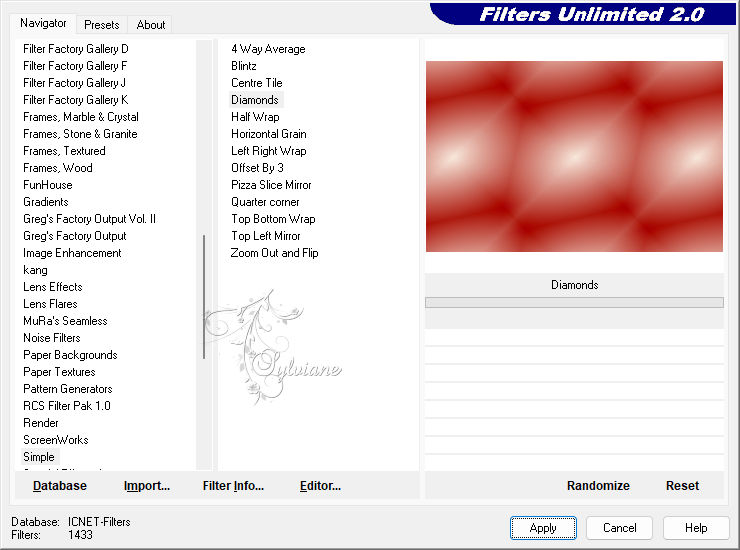This screenshot has height=550, width=740.
Task: Click the red diamonds preview image
Action: point(574,156)
